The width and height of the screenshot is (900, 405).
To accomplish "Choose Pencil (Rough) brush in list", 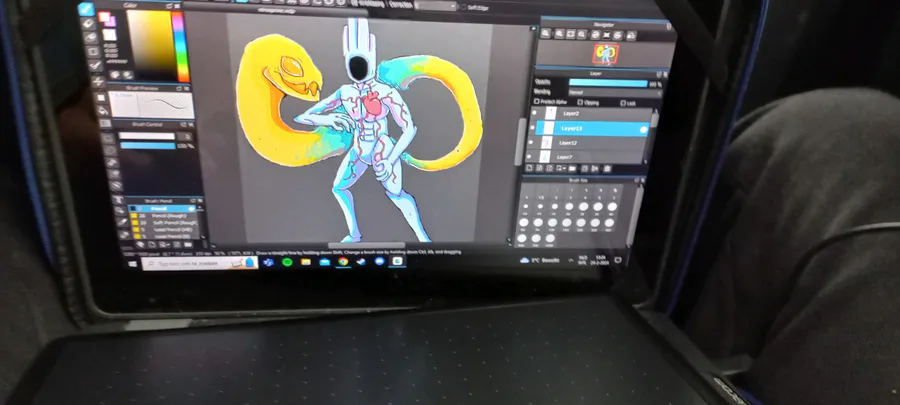I will [165, 215].
